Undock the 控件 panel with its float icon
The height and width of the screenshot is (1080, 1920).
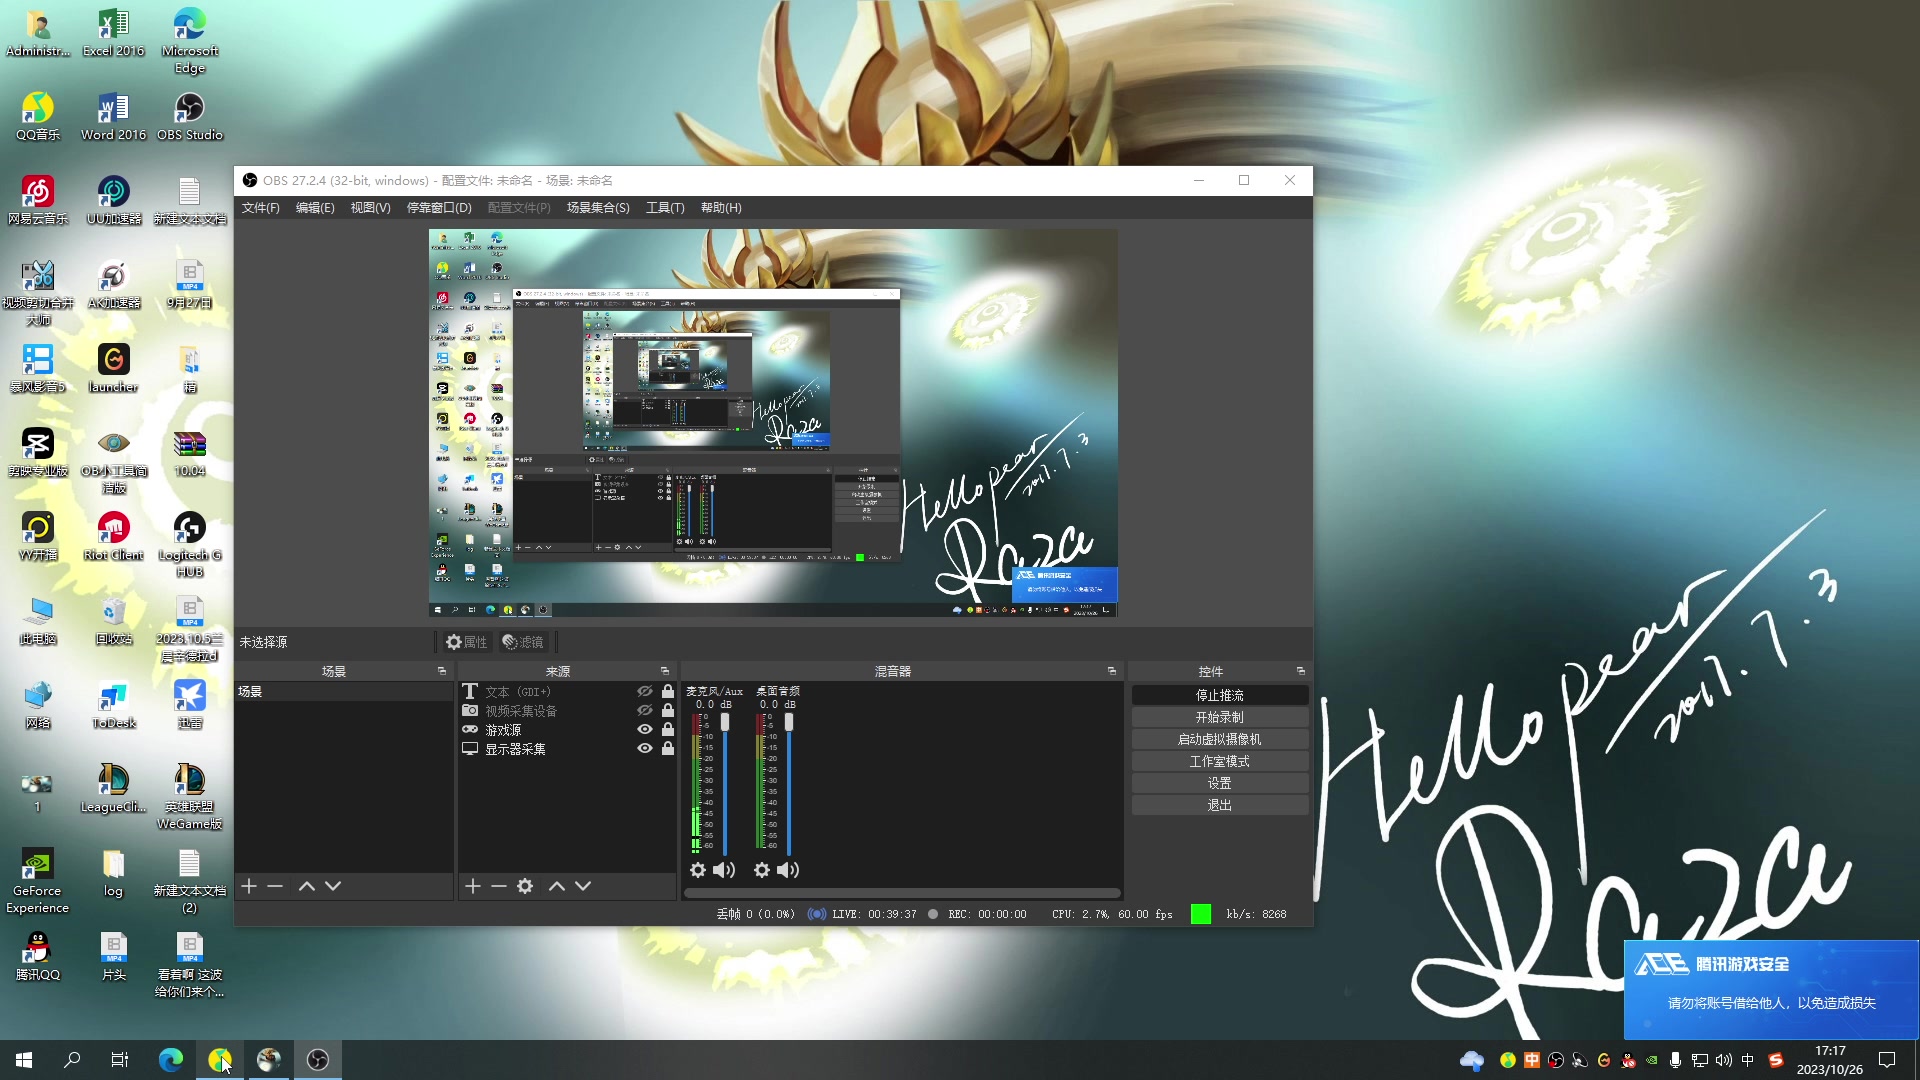pos(1301,671)
